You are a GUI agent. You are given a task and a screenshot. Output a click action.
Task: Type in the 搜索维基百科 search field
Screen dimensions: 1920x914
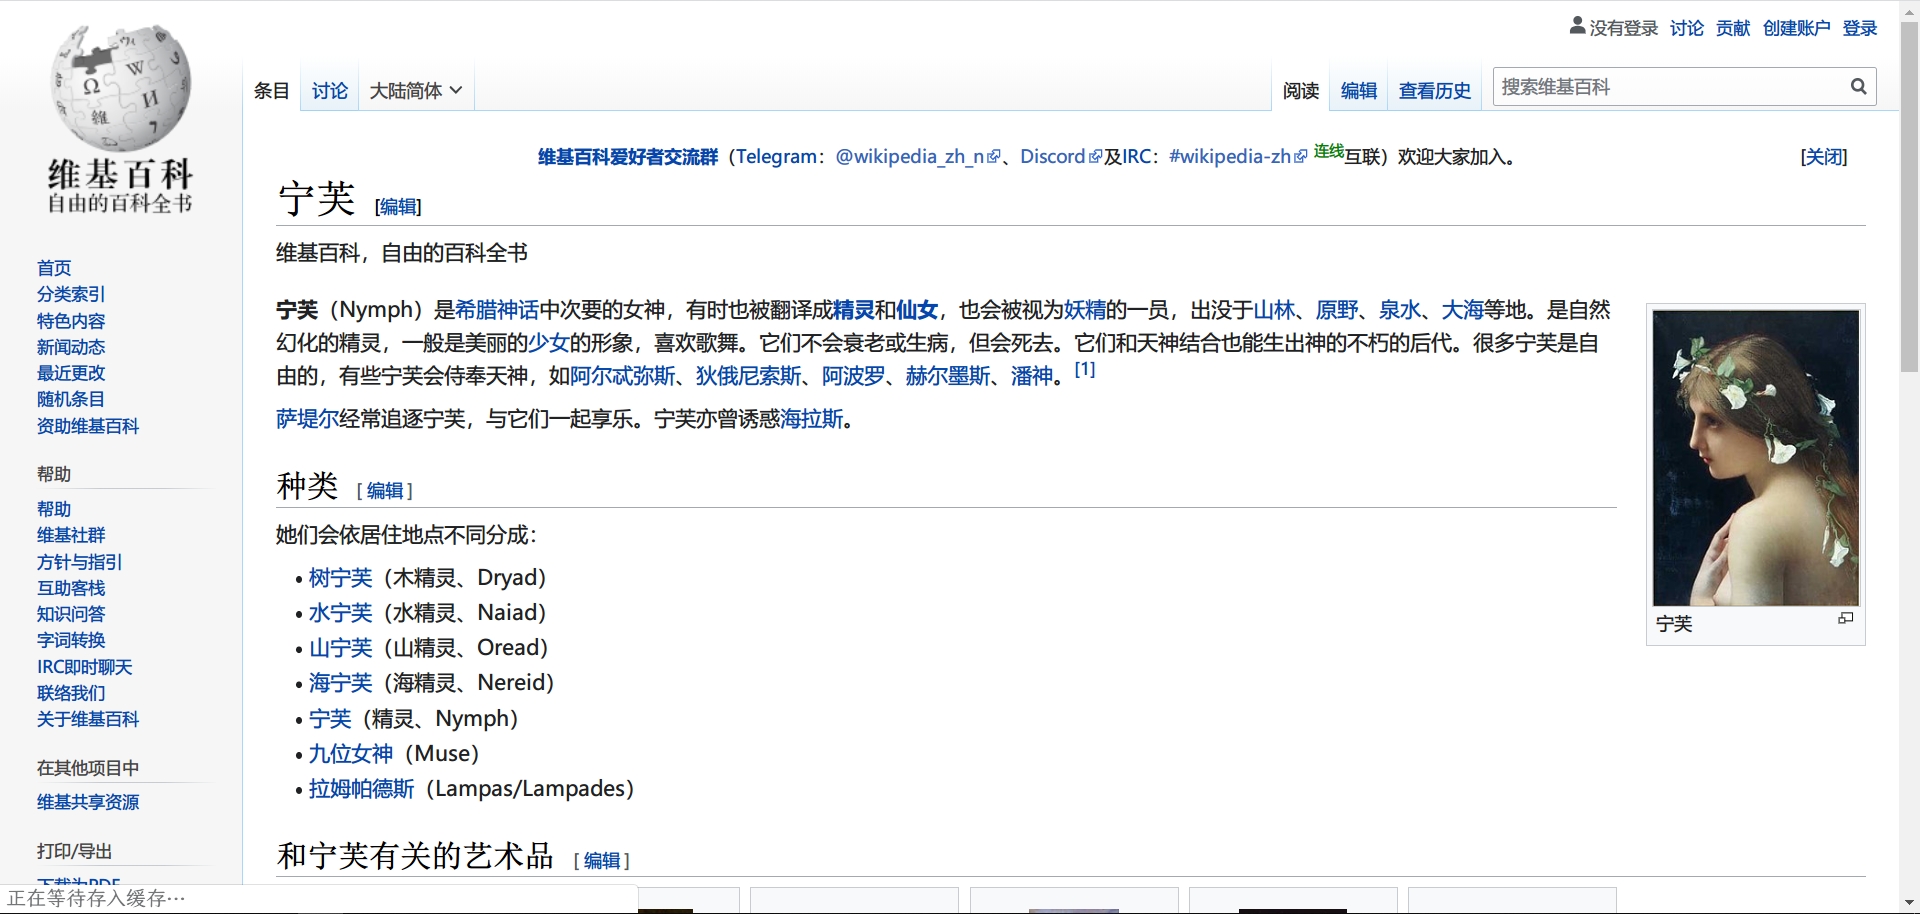[x=1670, y=87]
